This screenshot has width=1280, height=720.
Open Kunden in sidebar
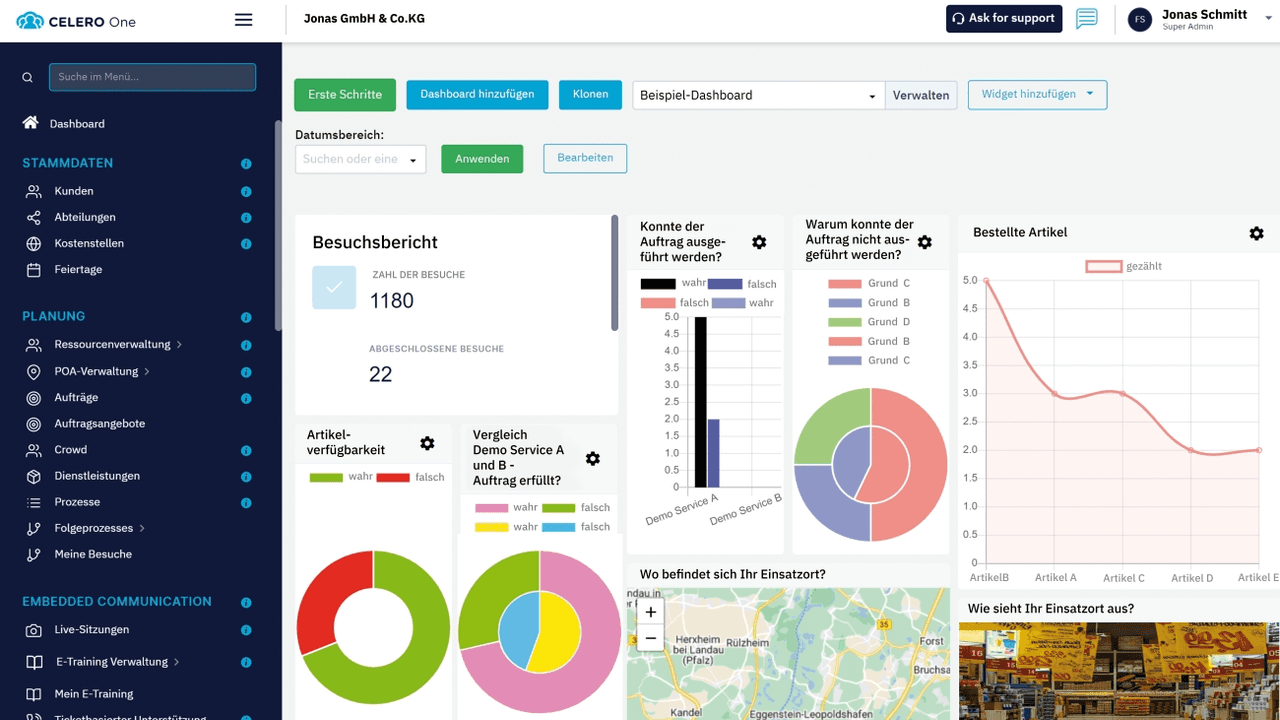click(x=74, y=191)
